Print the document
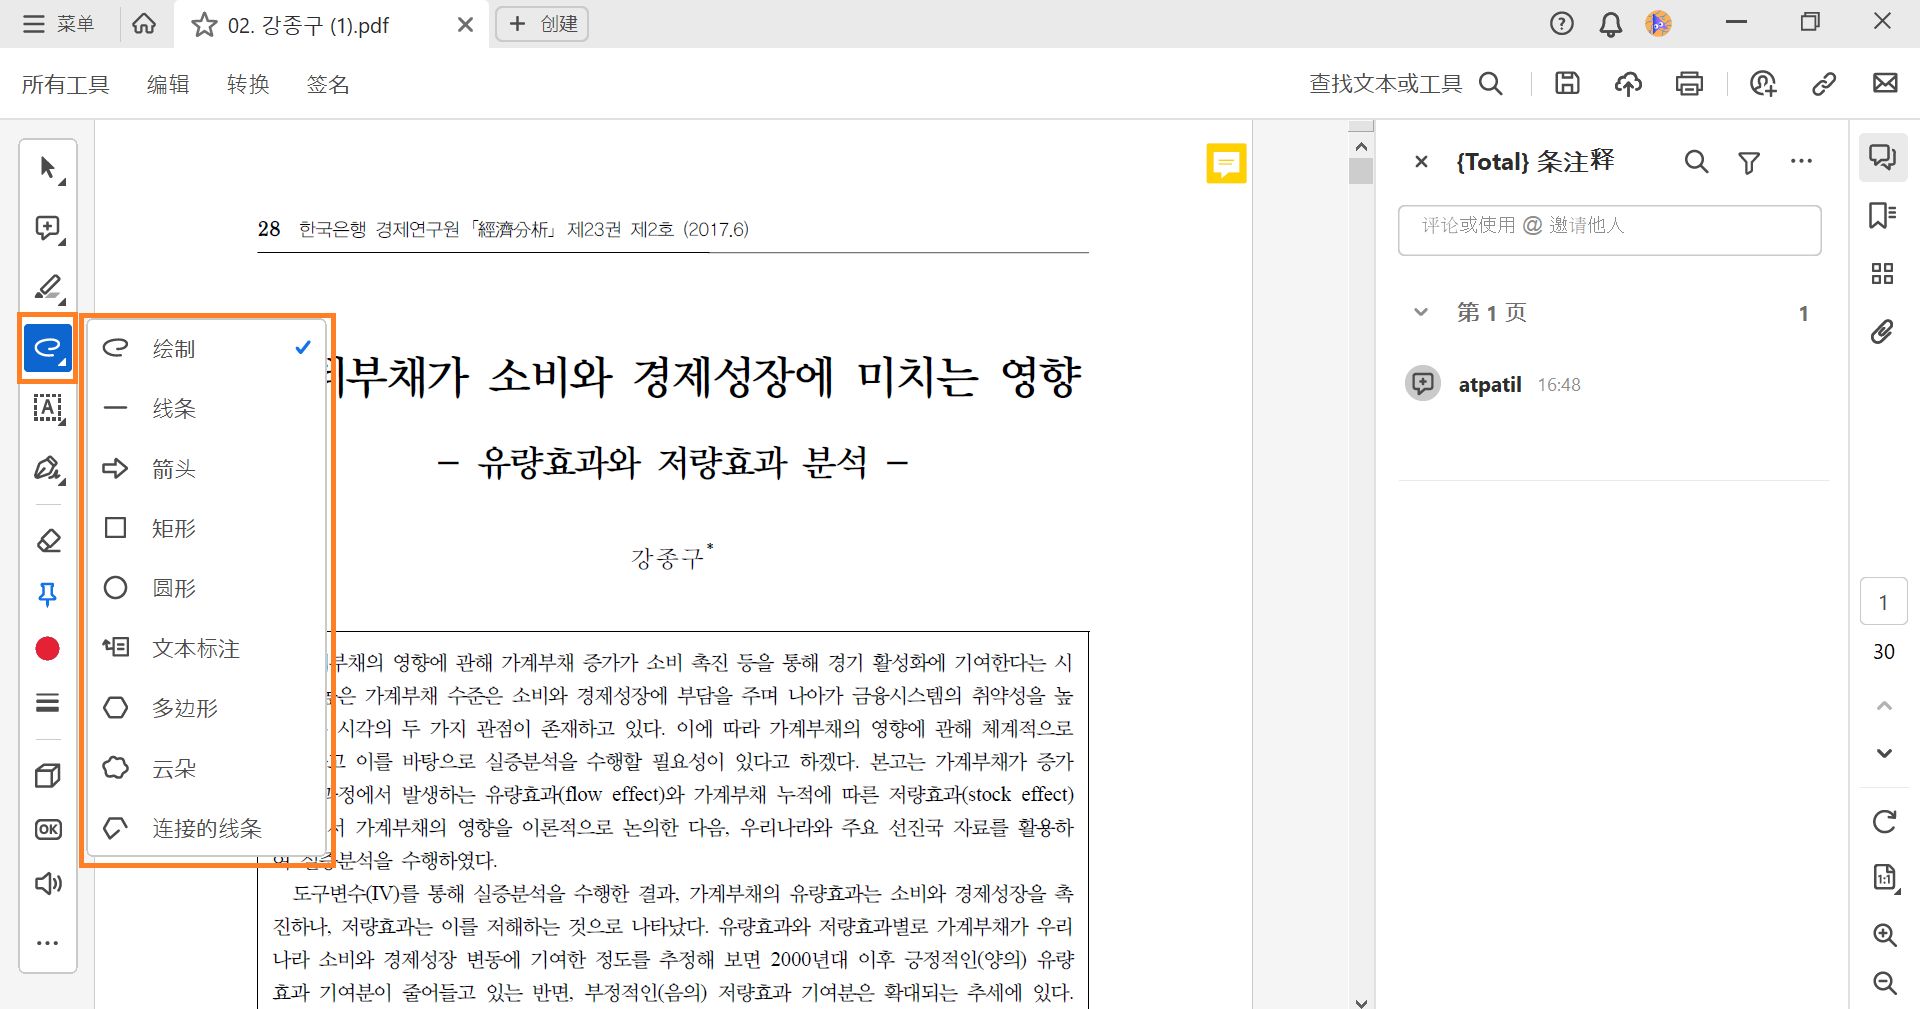 click(x=1689, y=84)
